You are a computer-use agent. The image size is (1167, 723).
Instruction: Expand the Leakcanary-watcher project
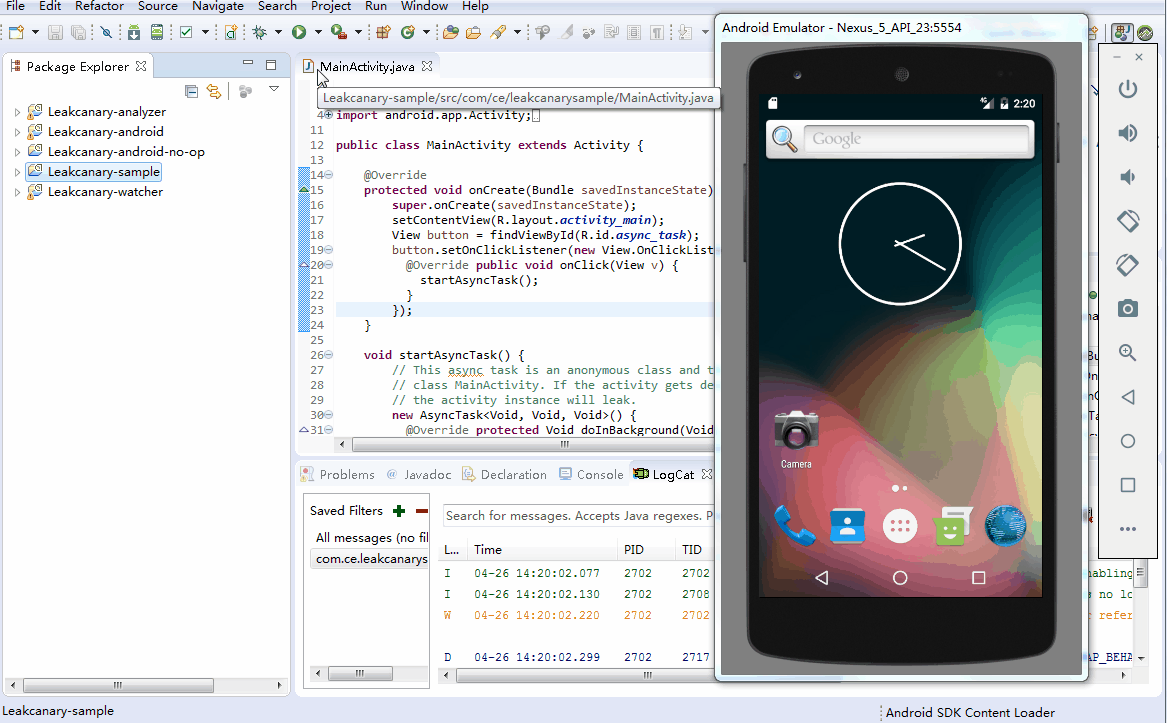point(17,192)
